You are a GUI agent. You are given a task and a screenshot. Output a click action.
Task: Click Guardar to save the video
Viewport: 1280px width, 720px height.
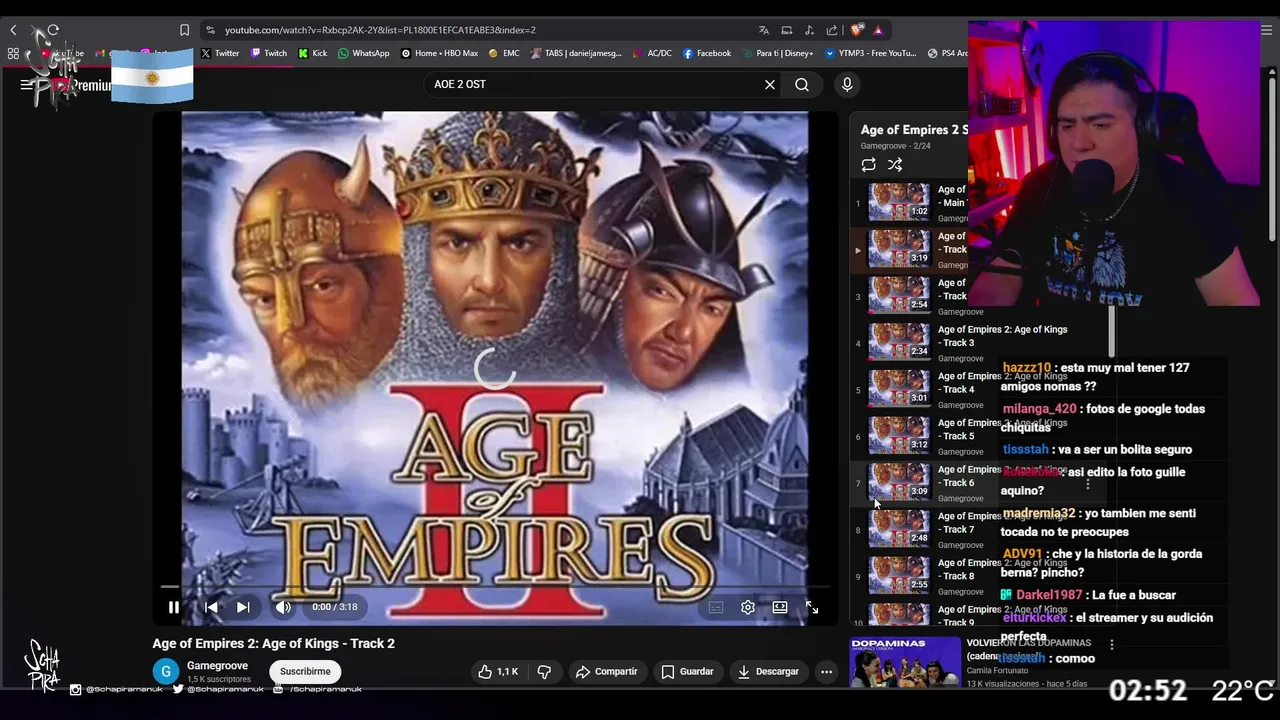coord(688,672)
